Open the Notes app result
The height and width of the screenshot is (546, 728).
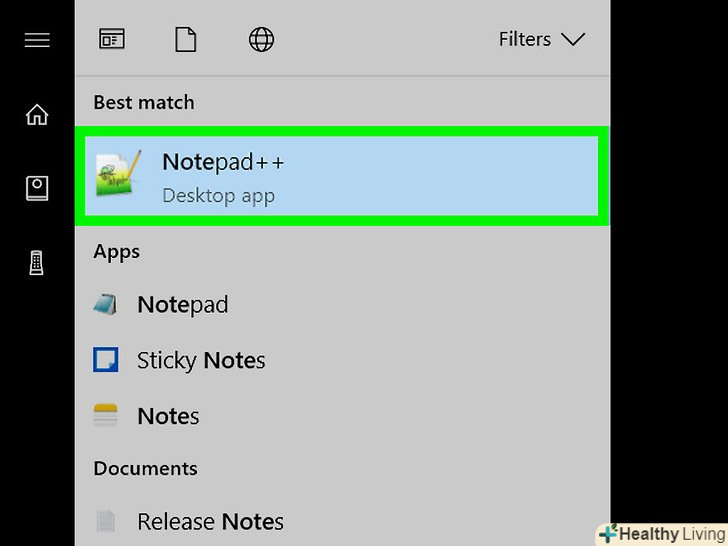click(x=342, y=416)
